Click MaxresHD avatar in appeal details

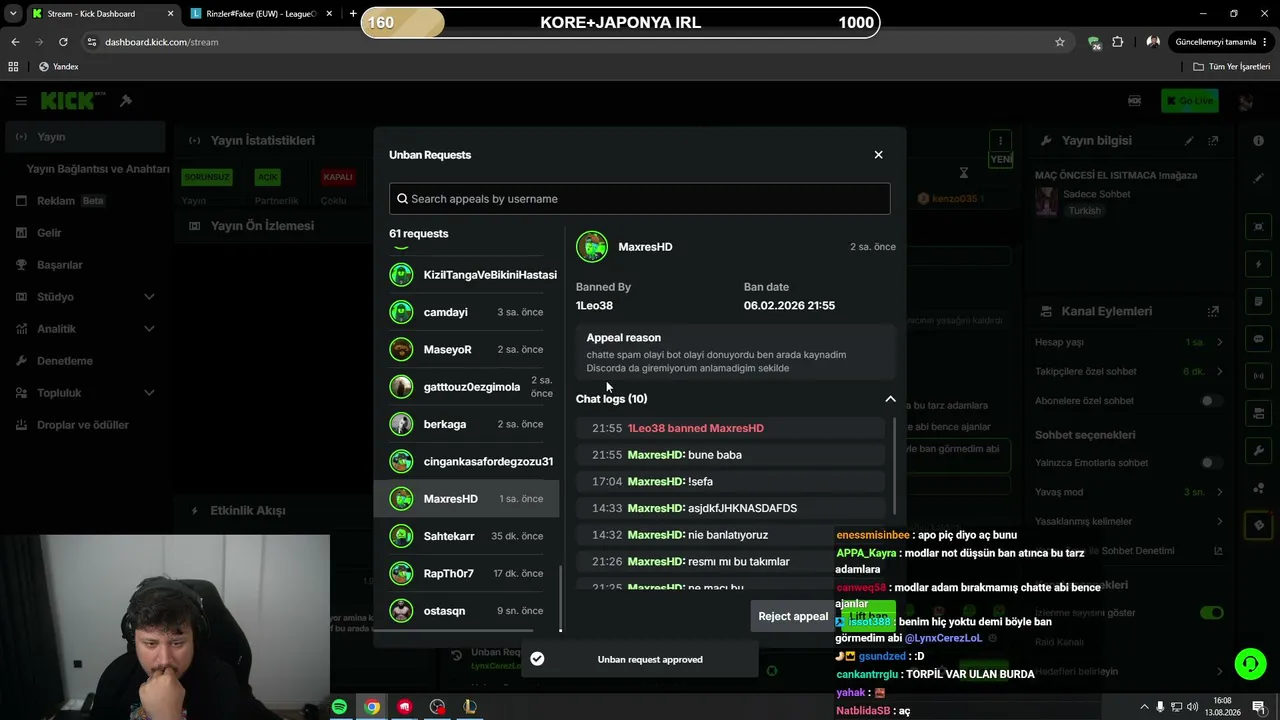[592, 247]
